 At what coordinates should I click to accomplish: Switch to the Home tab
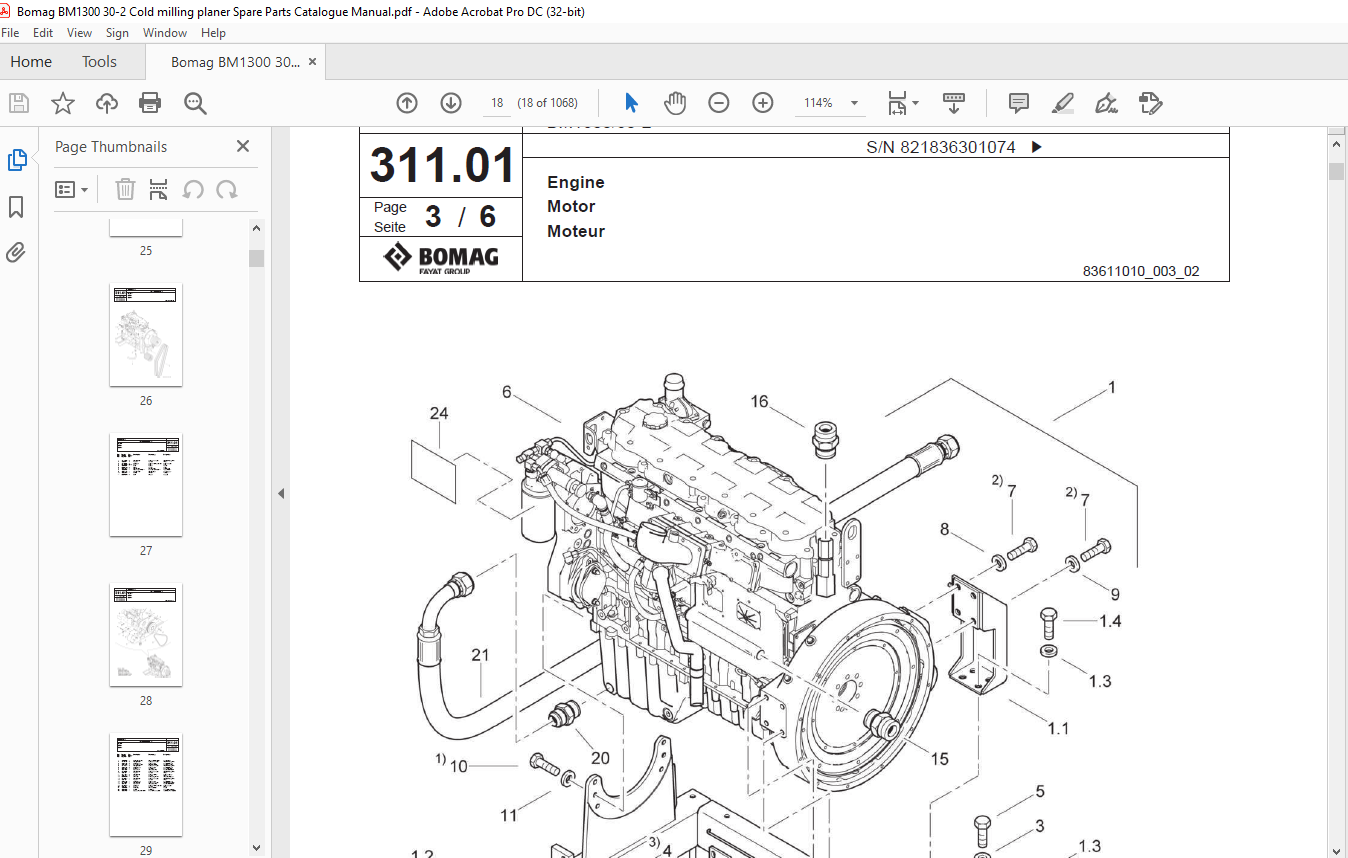(31, 62)
